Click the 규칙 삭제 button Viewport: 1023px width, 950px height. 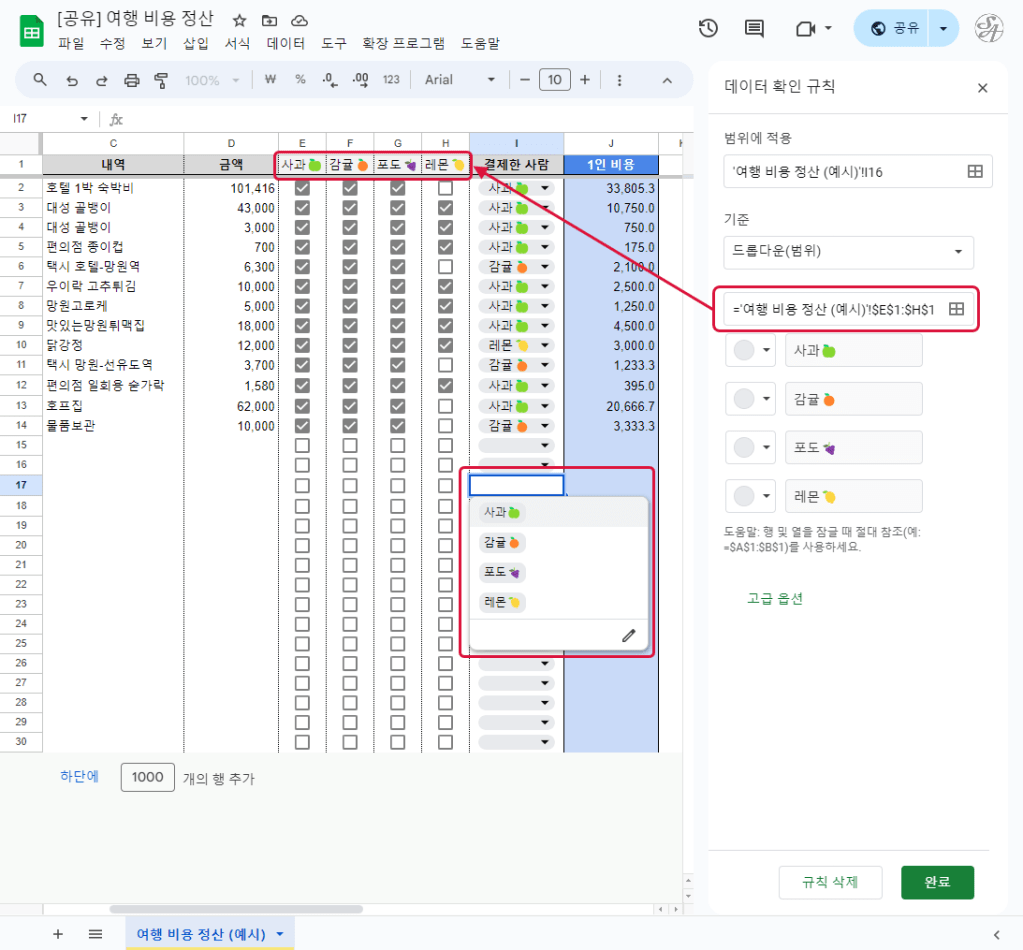(x=830, y=882)
